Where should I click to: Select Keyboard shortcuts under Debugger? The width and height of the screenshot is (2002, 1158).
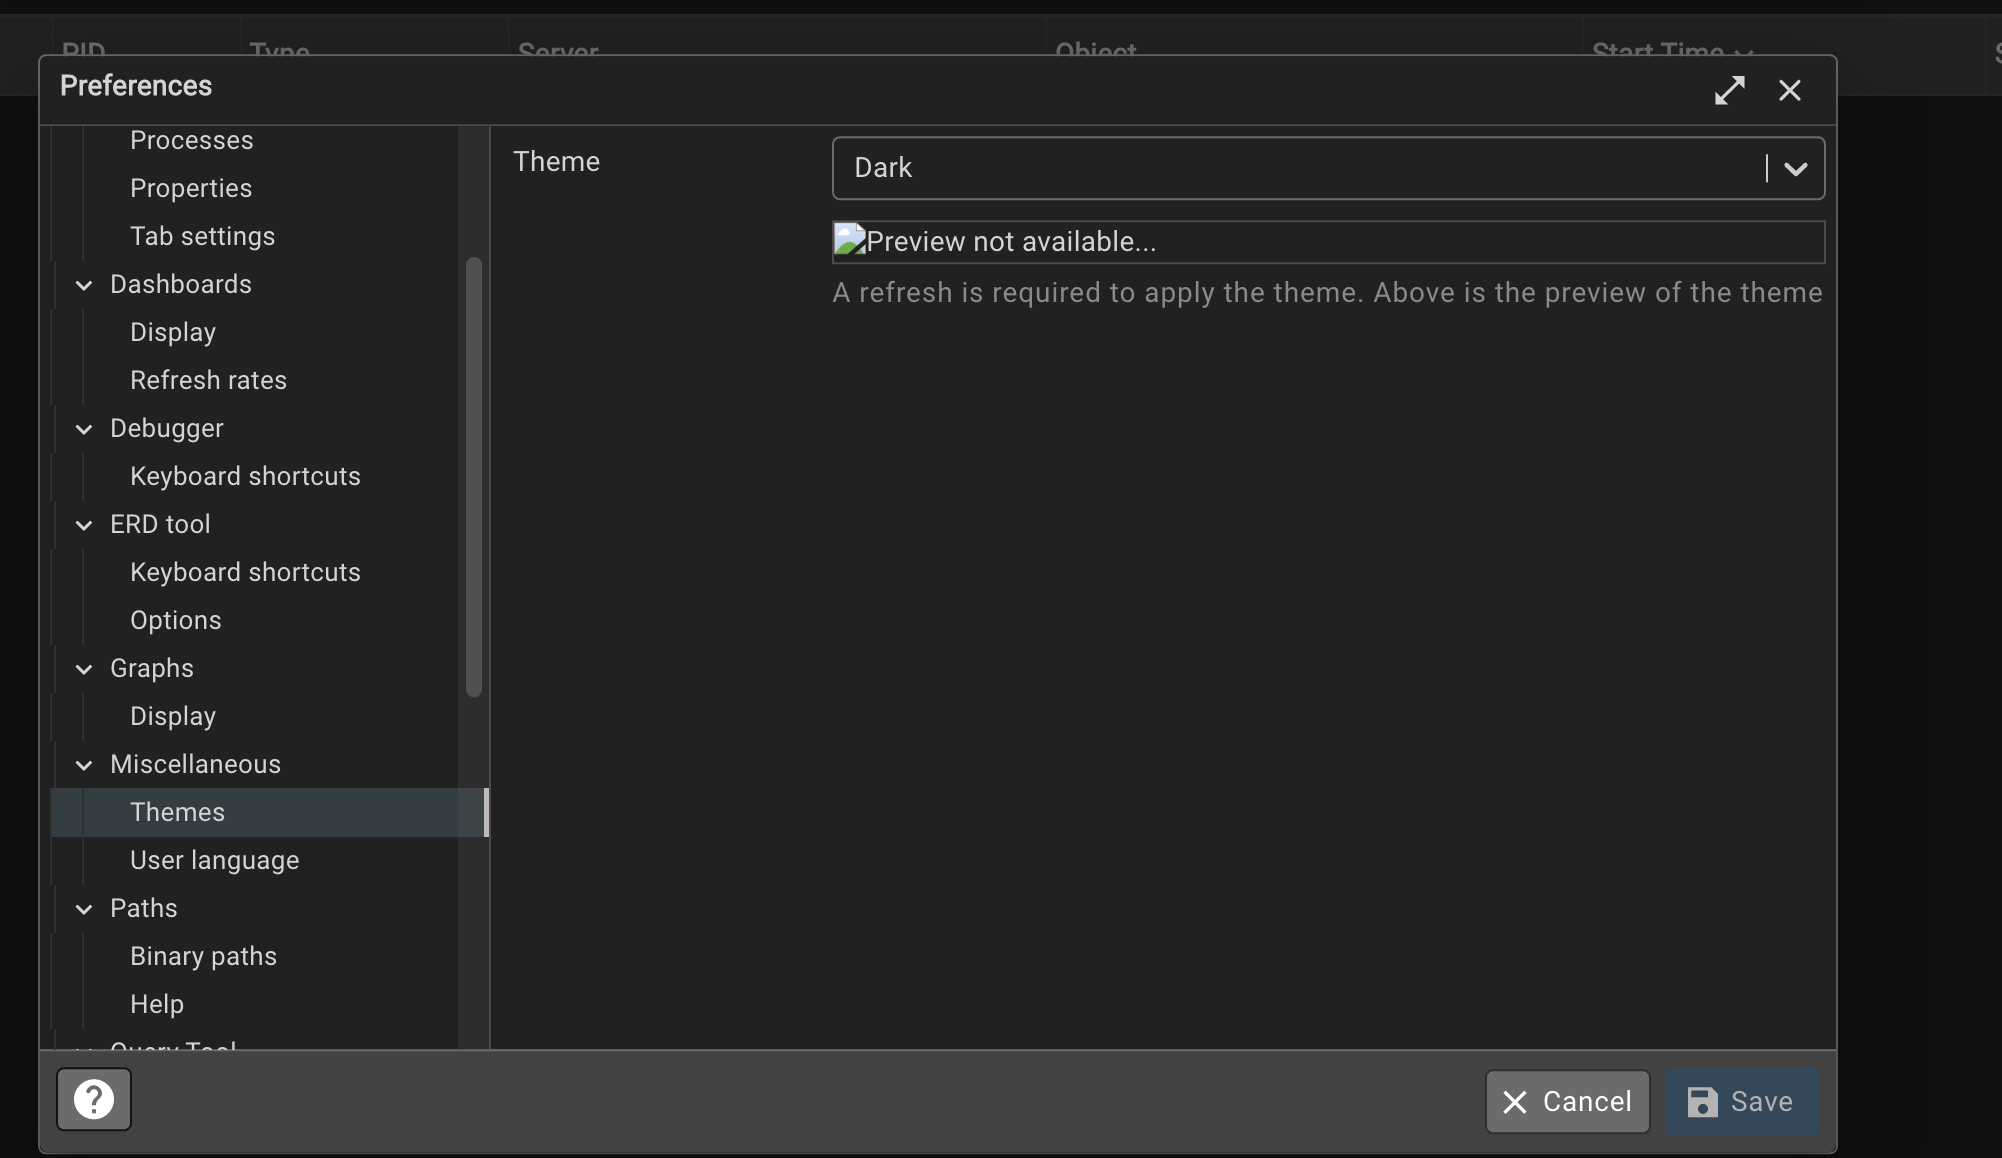(x=245, y=476)
